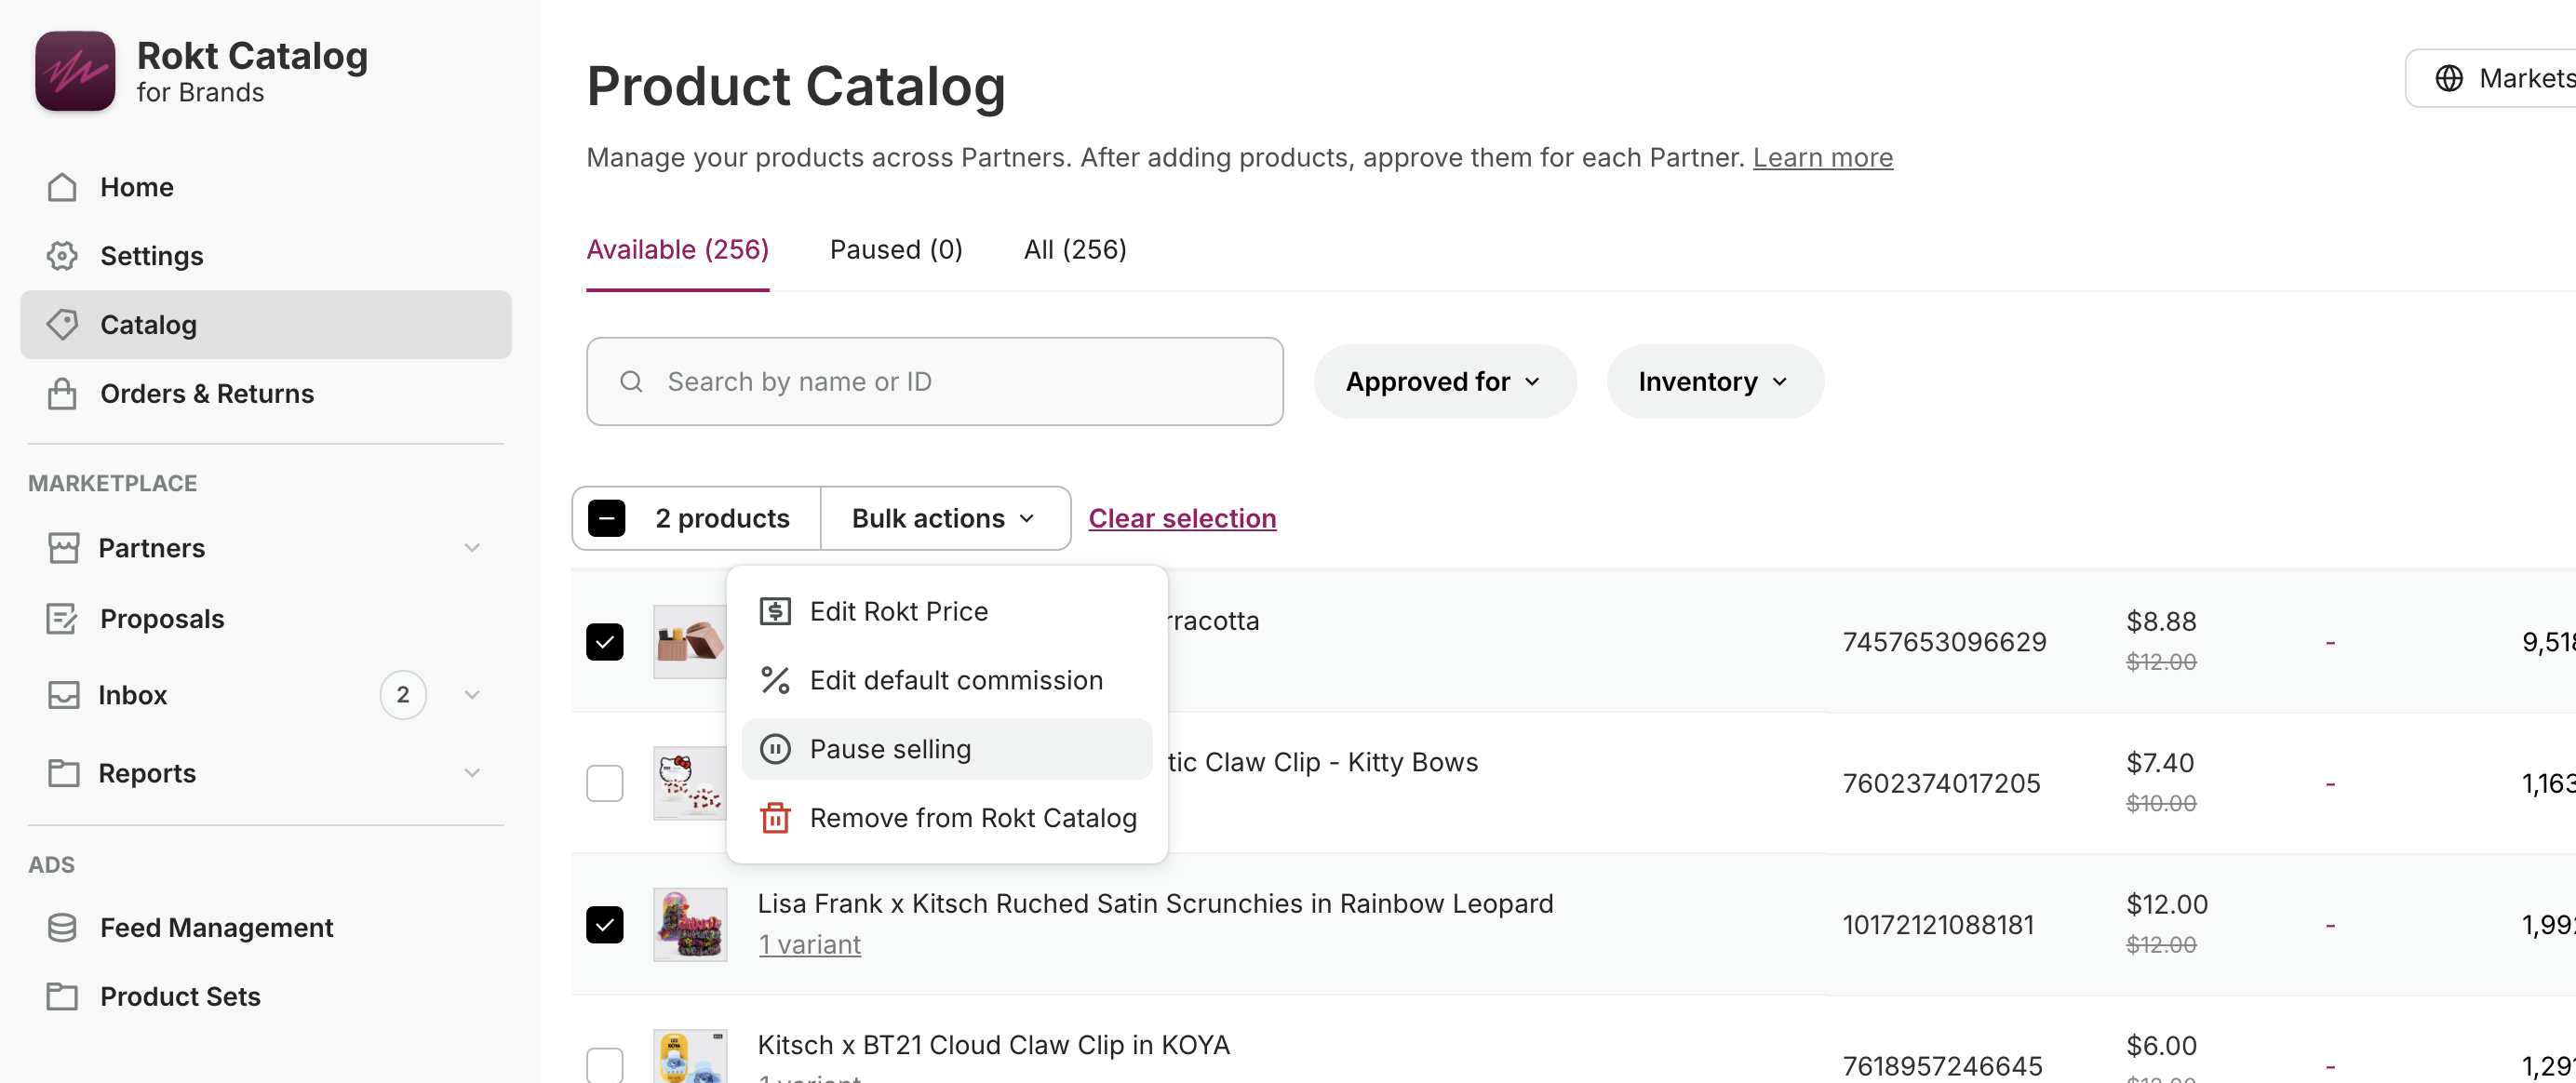
Task: Click the Feed Management database icon
Action: click(62, 928)
